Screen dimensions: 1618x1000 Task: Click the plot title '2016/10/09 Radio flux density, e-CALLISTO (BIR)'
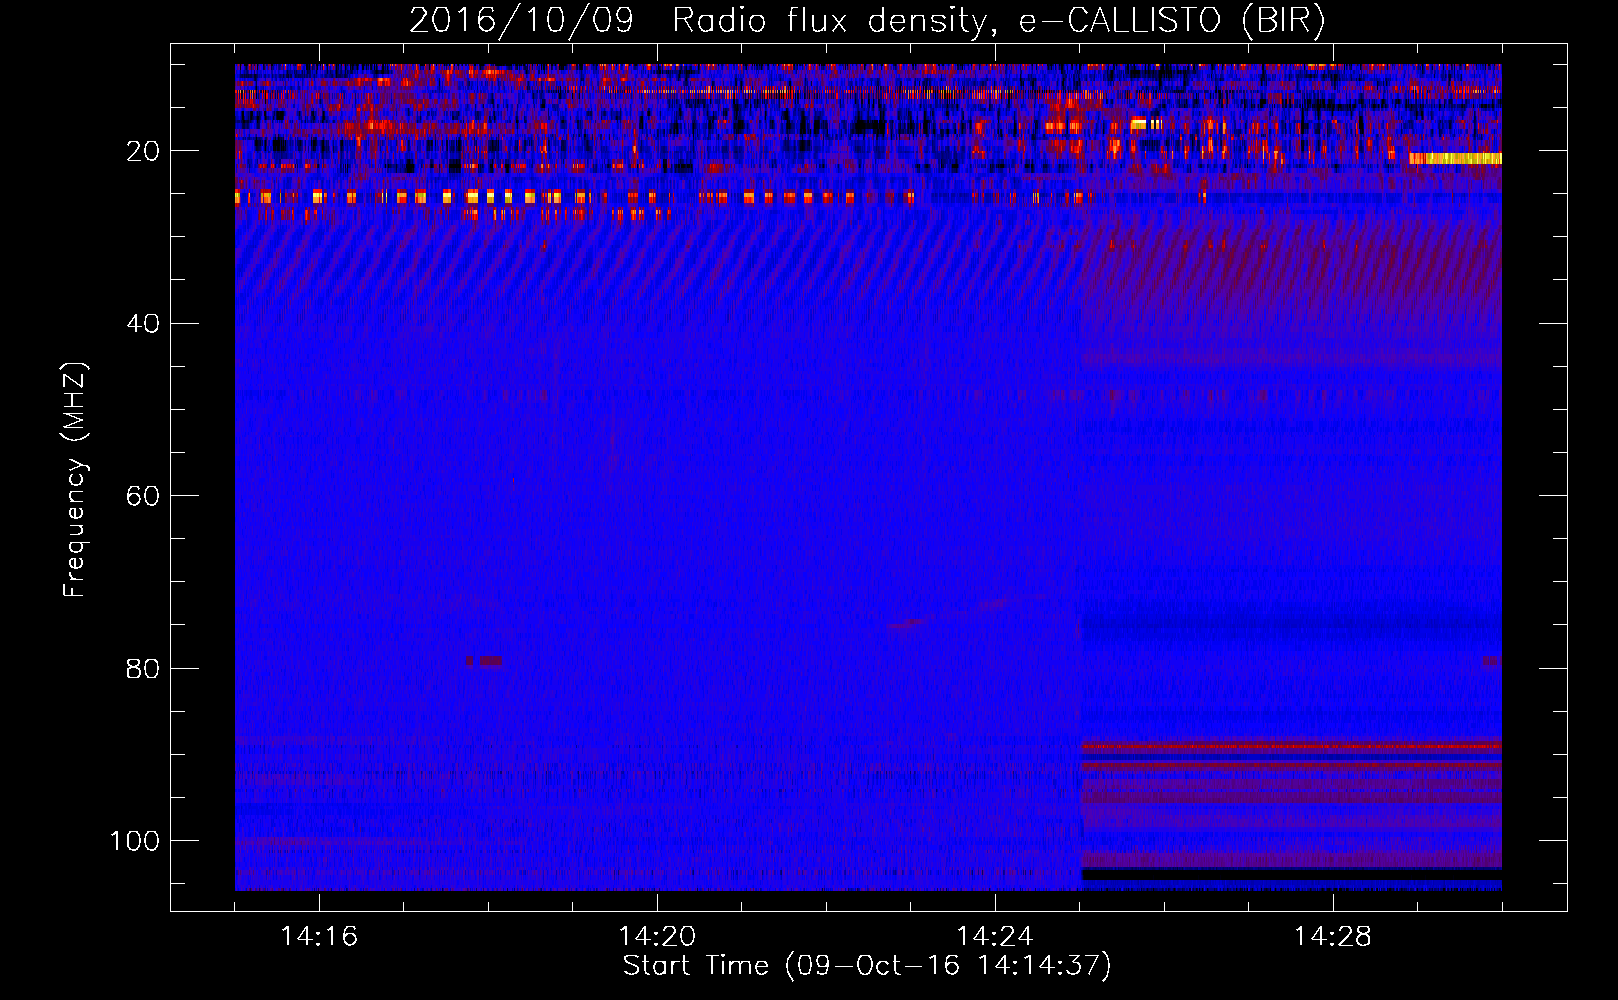click(867, 20)
